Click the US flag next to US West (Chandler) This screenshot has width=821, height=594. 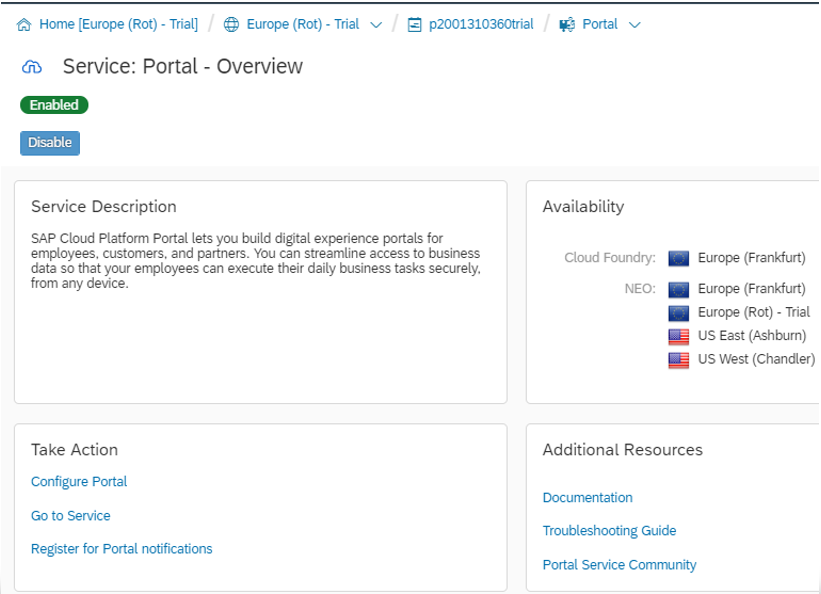coord(679,360)
